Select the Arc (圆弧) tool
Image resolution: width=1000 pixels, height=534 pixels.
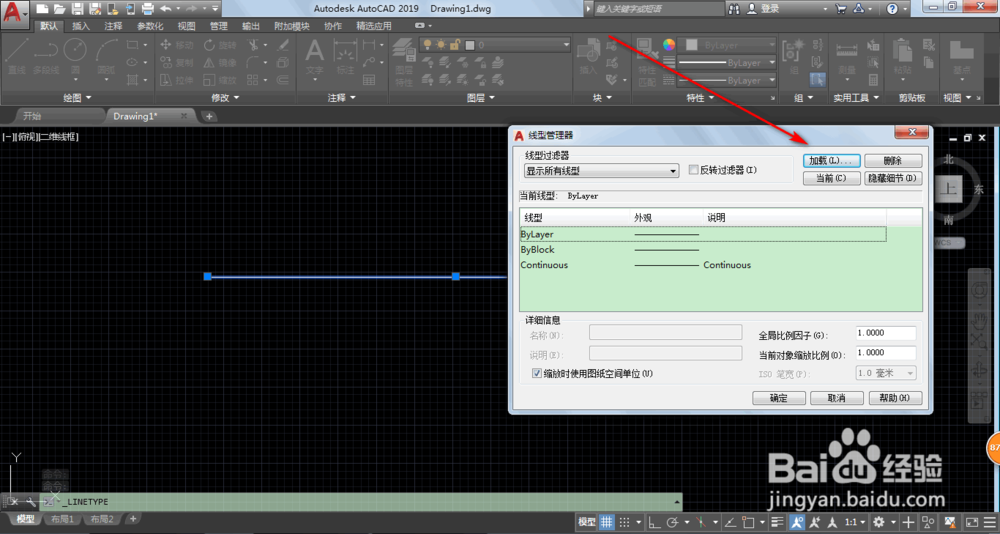(106, 57)
